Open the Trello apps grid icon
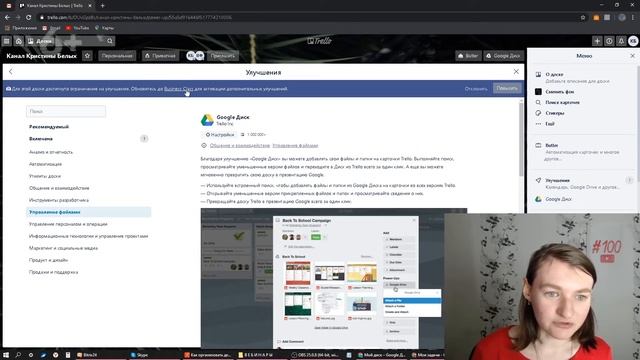The width and height of the screenshot is (640, 360). pyautogui.click(x=7, y=41)
